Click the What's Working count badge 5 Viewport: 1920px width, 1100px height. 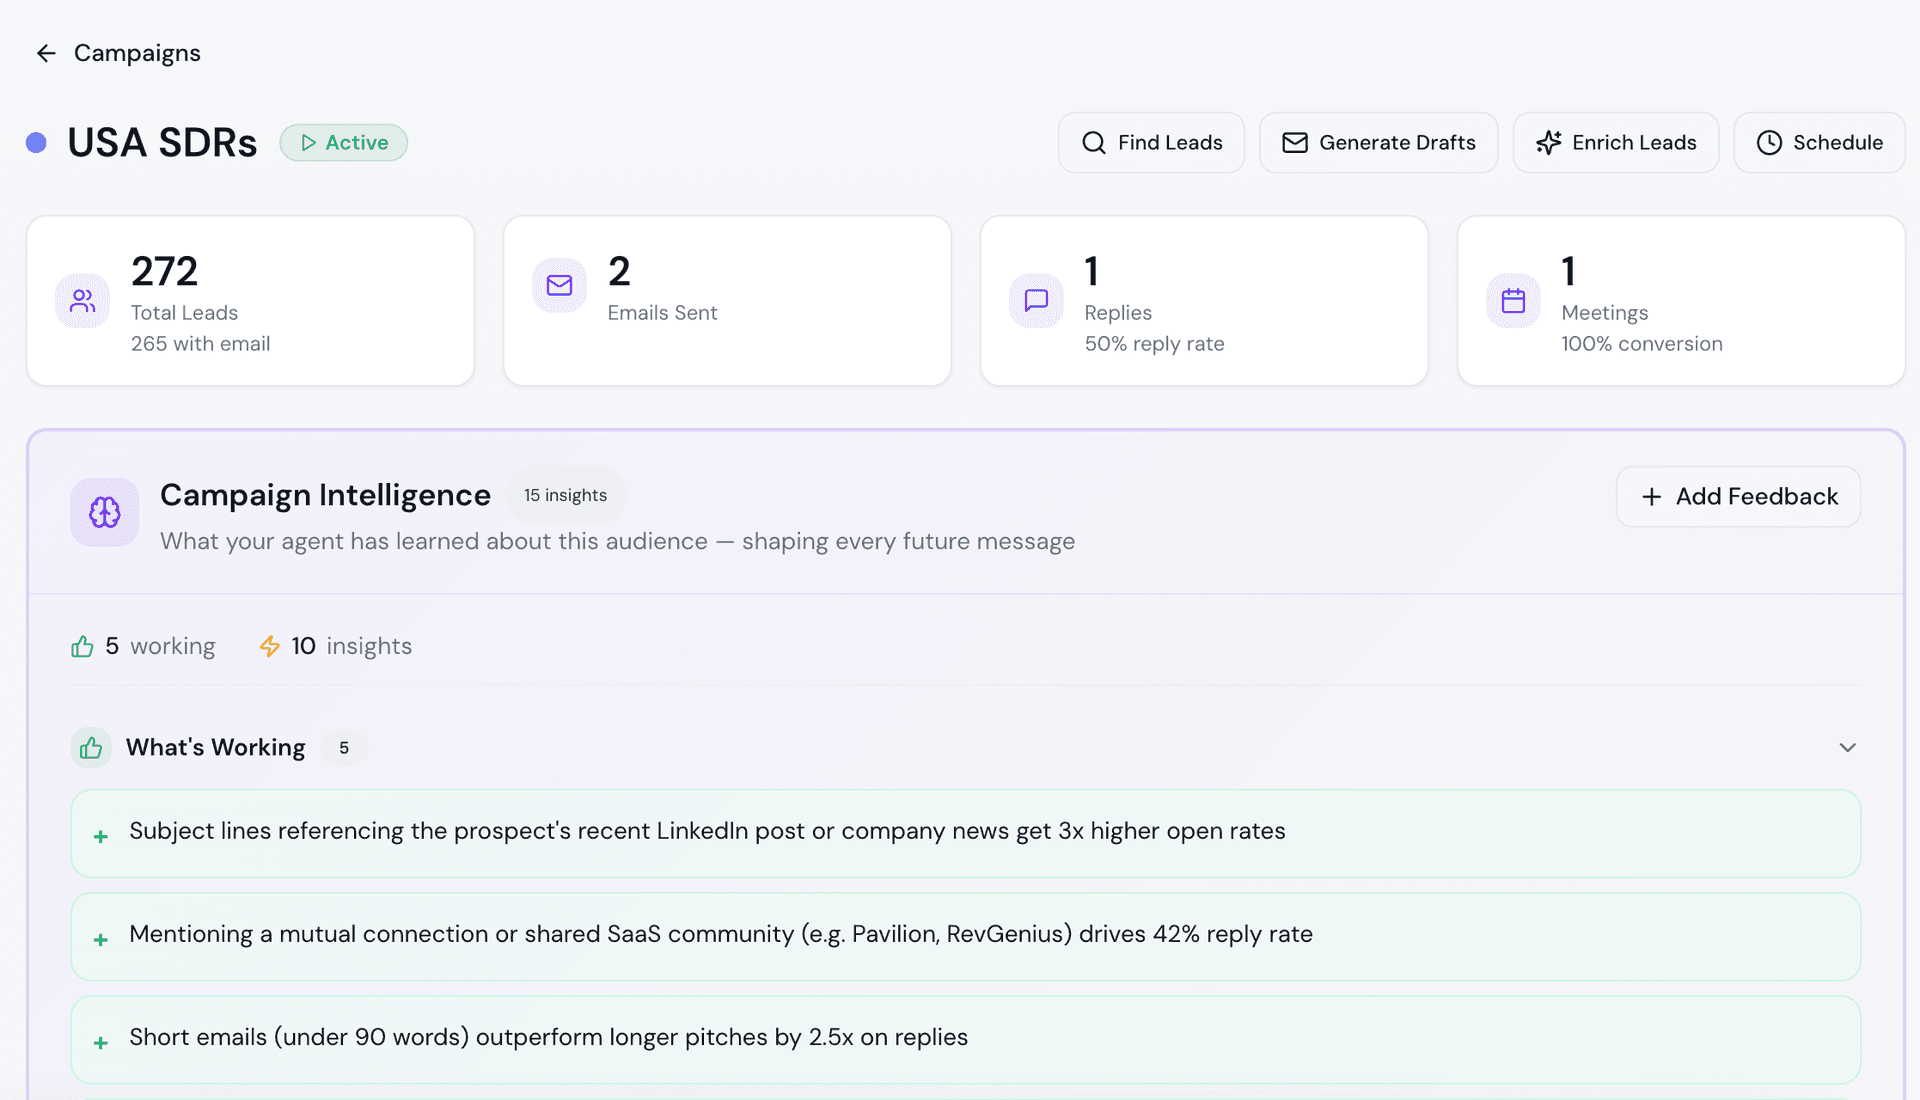(x=344, y=748)
